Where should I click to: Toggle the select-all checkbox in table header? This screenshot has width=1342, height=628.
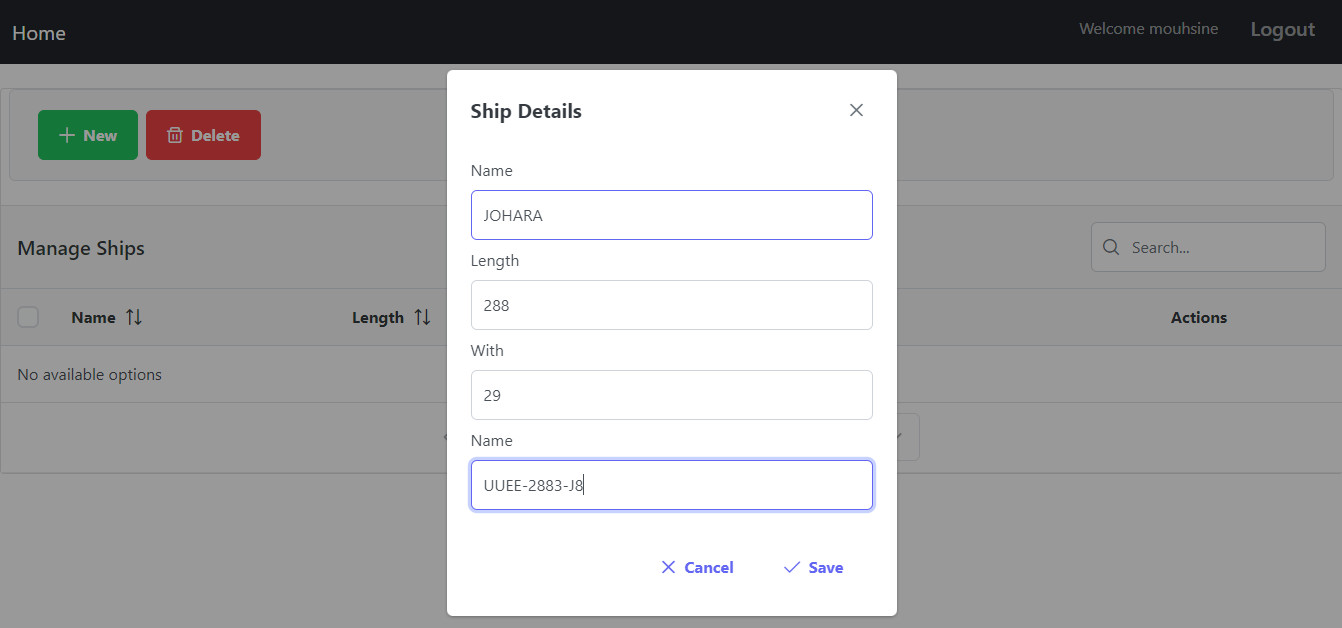[28, 317]
